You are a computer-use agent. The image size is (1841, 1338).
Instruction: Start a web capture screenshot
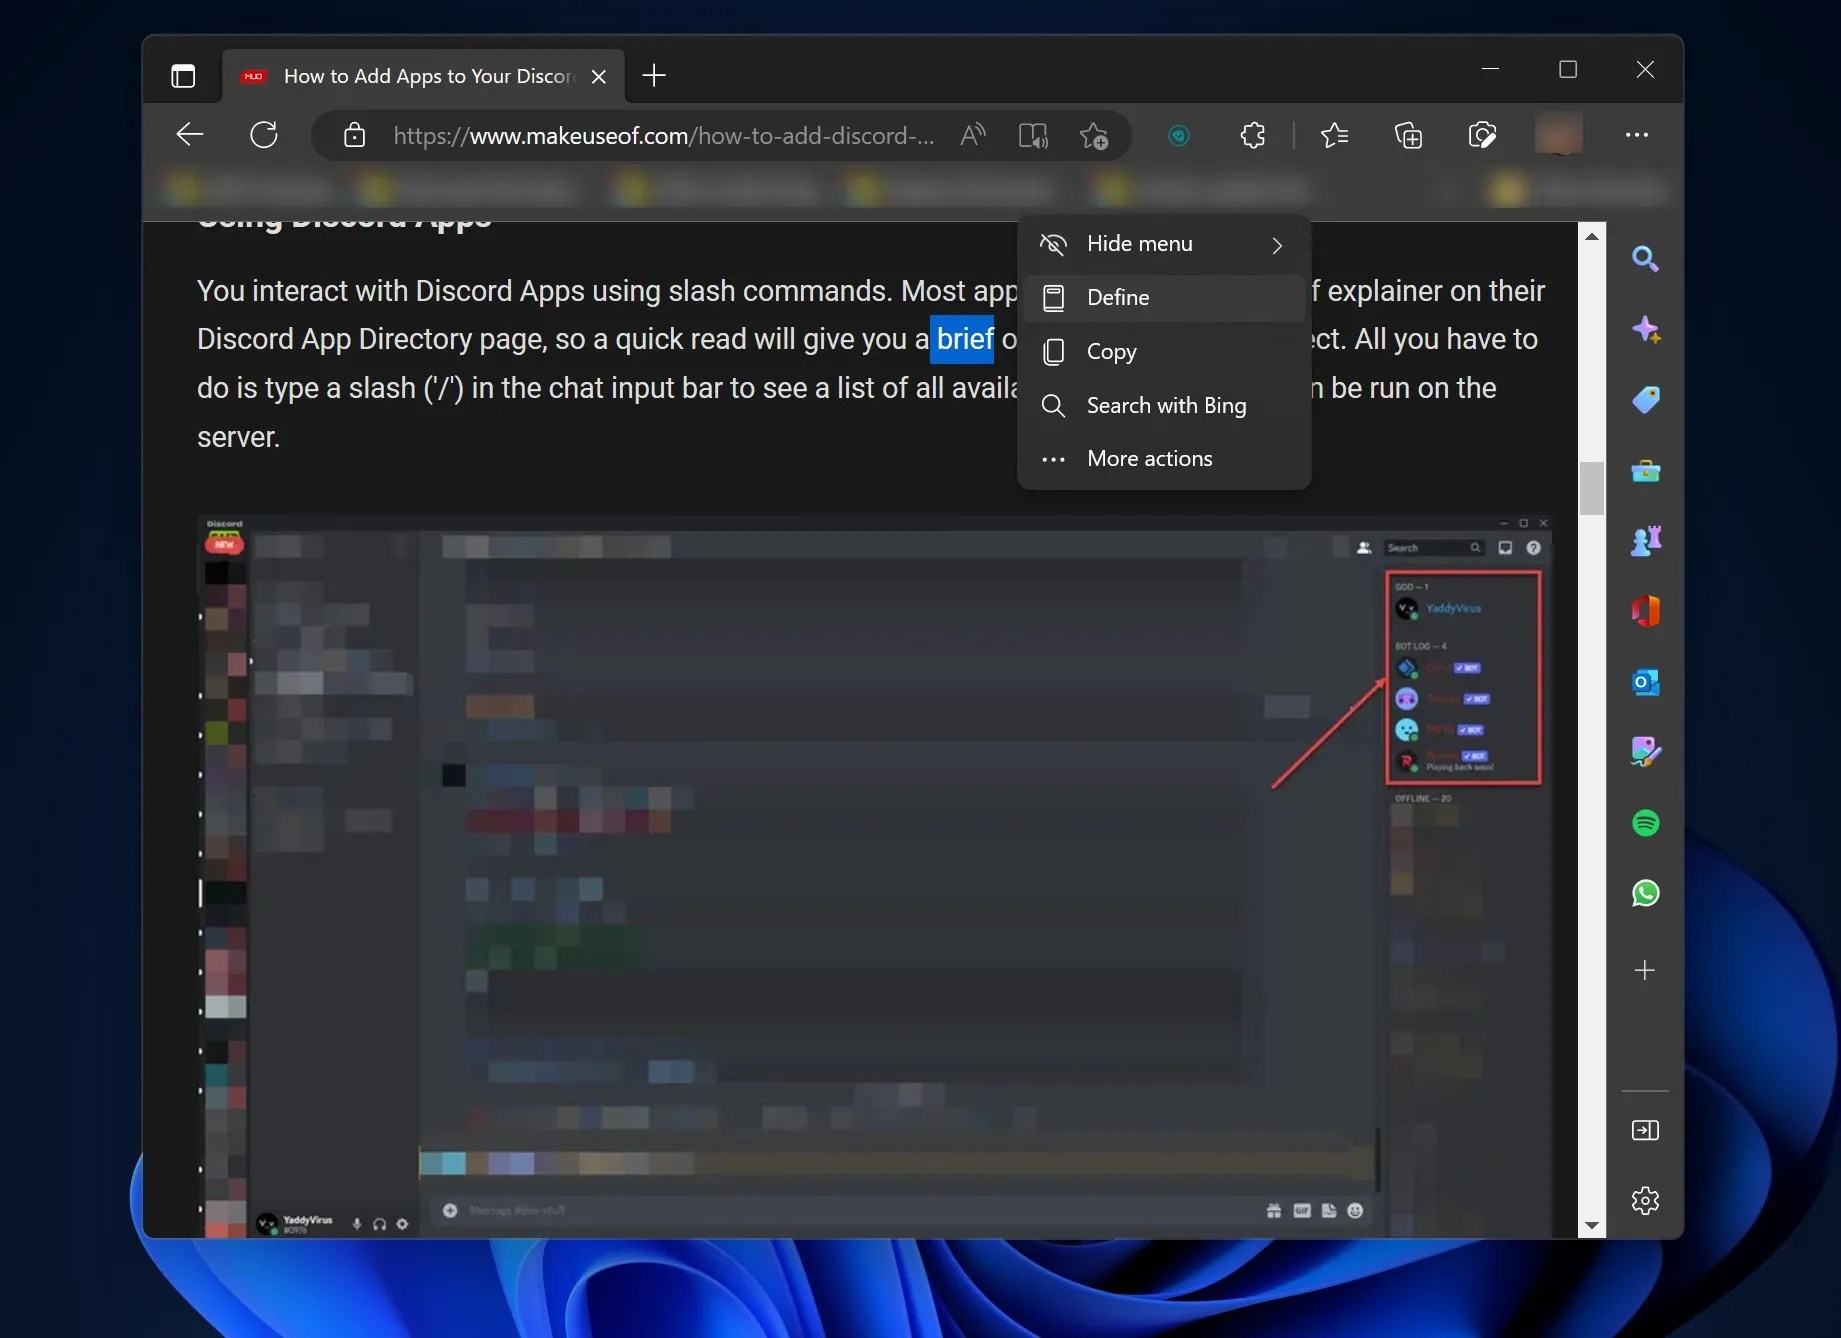(x=1483, y=135)
